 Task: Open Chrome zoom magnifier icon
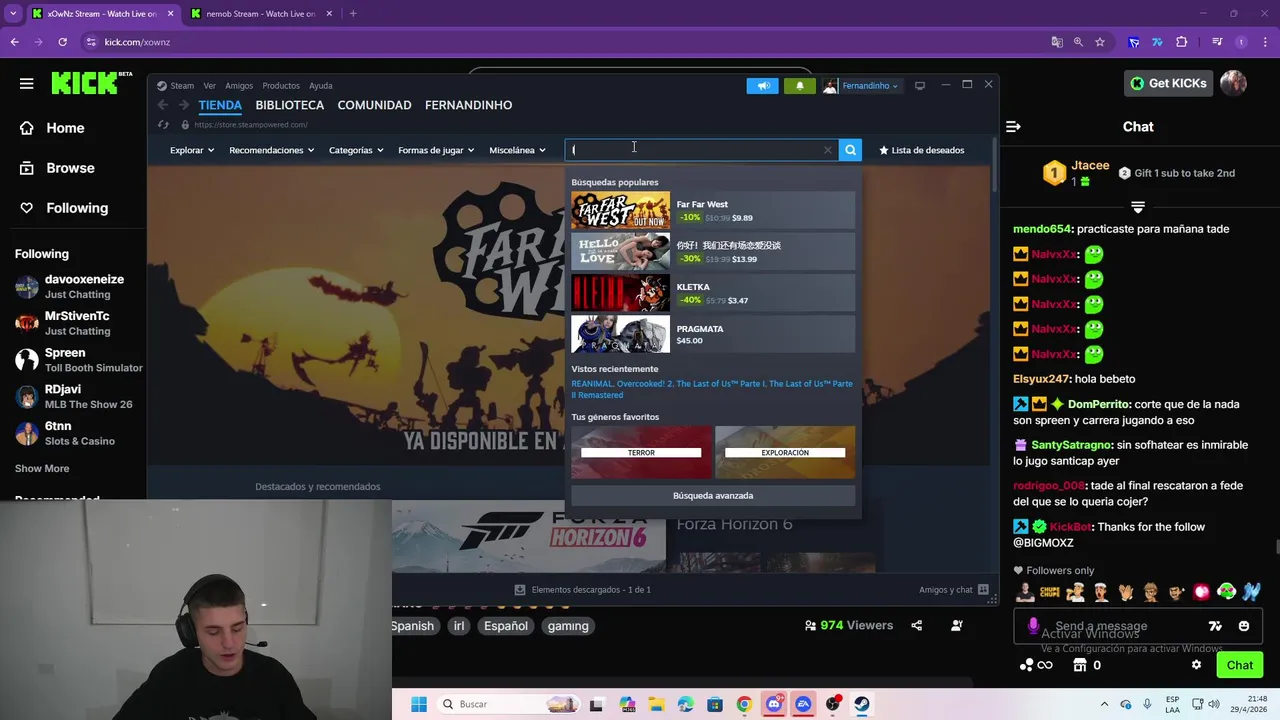click(x=1078, y=42)
